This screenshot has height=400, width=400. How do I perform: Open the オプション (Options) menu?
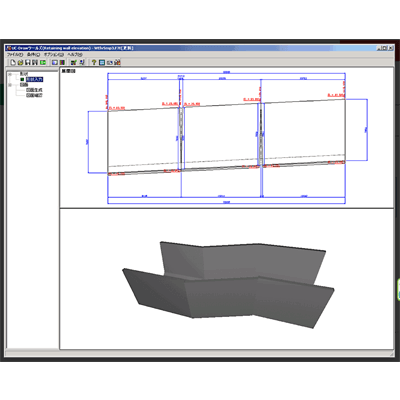point(54,54)
